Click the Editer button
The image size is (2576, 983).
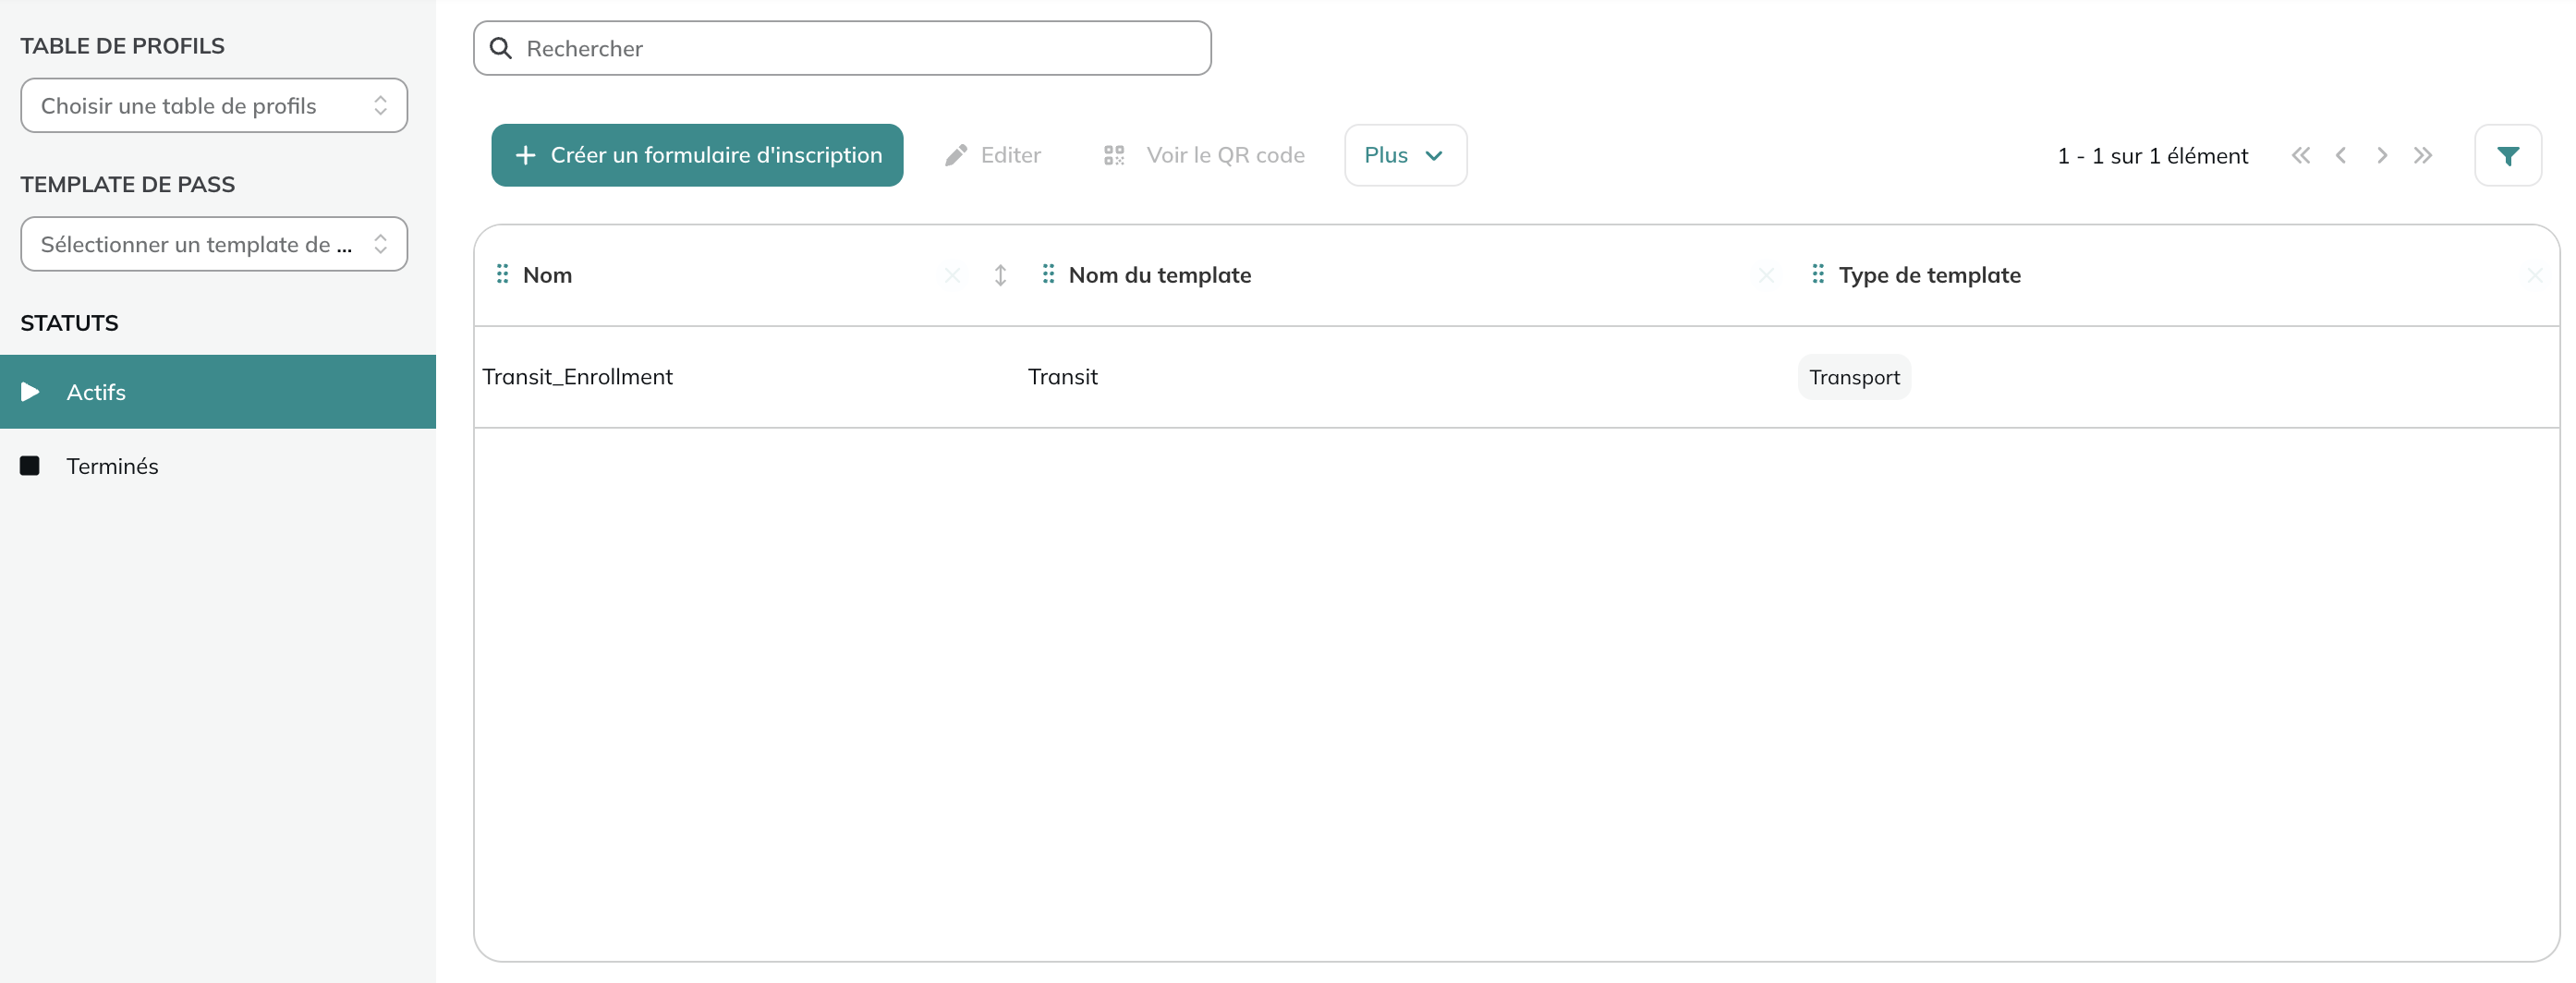click(x=992, y=155)
